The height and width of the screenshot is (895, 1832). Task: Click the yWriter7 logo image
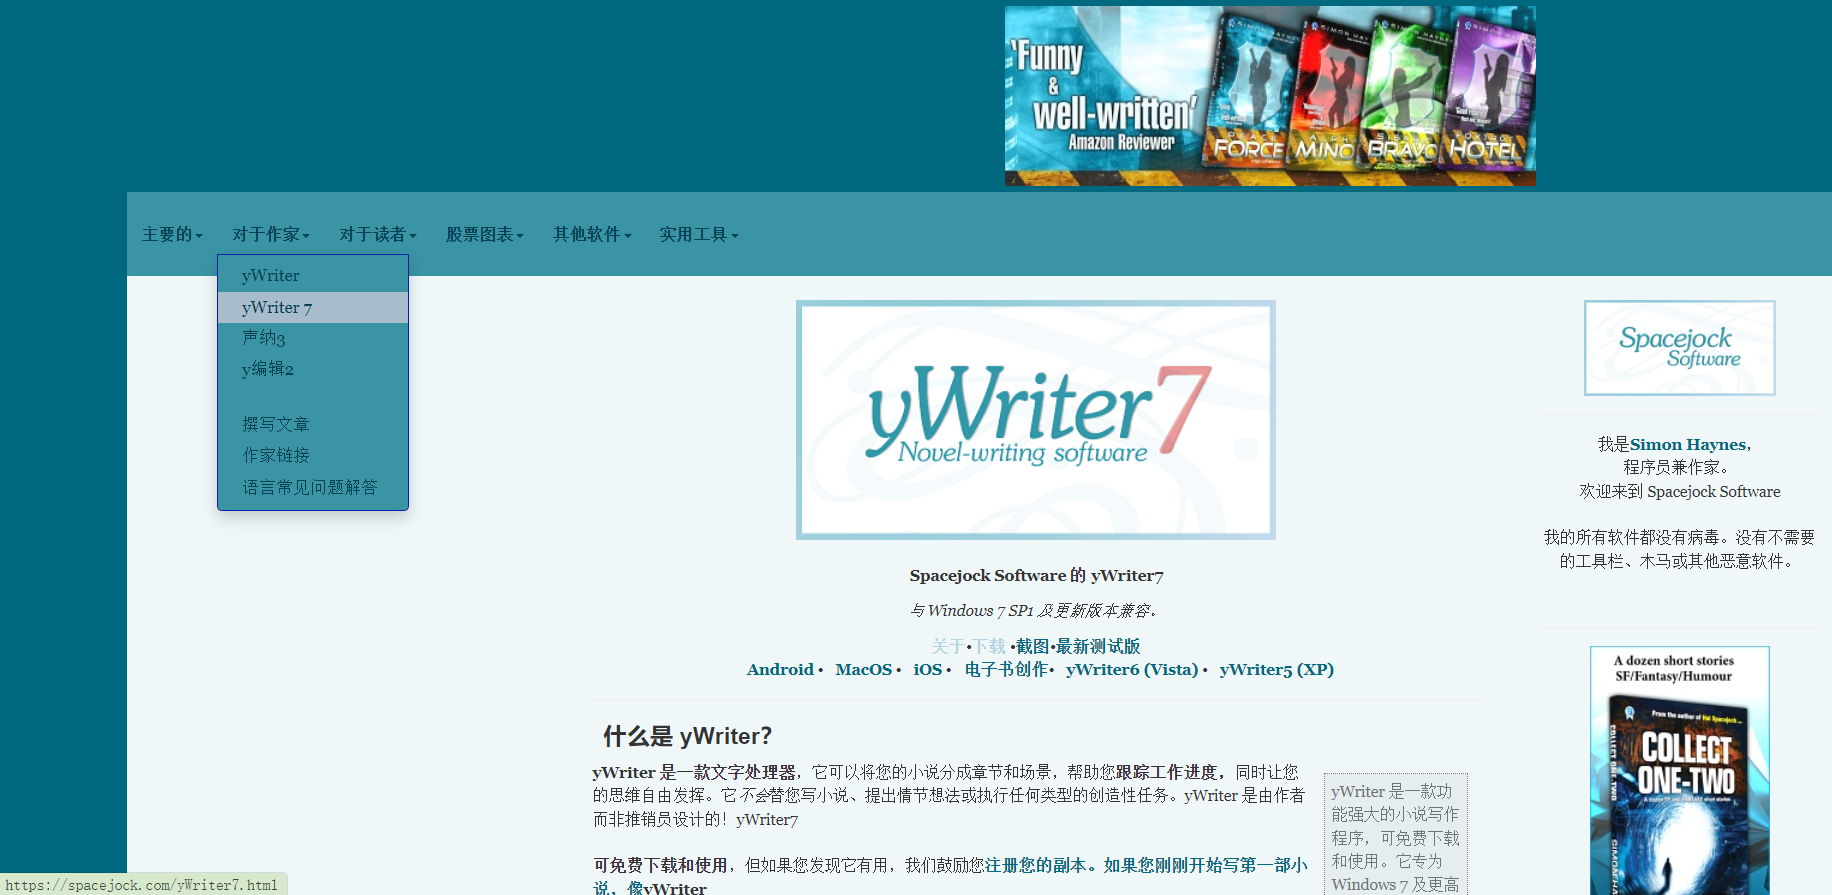tap(1036, 420)
